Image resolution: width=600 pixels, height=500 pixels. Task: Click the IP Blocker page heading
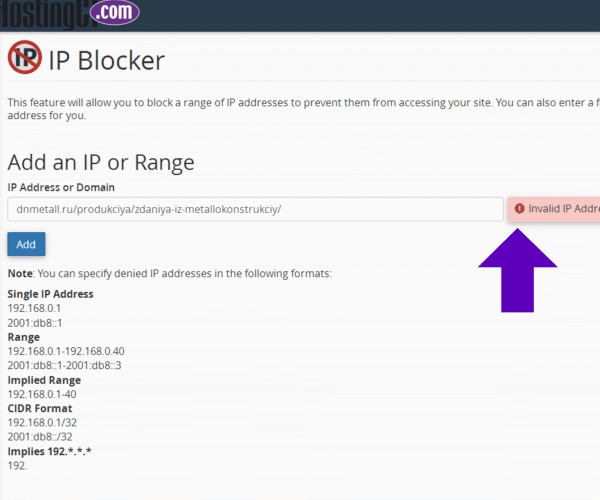tap(106, 60)
